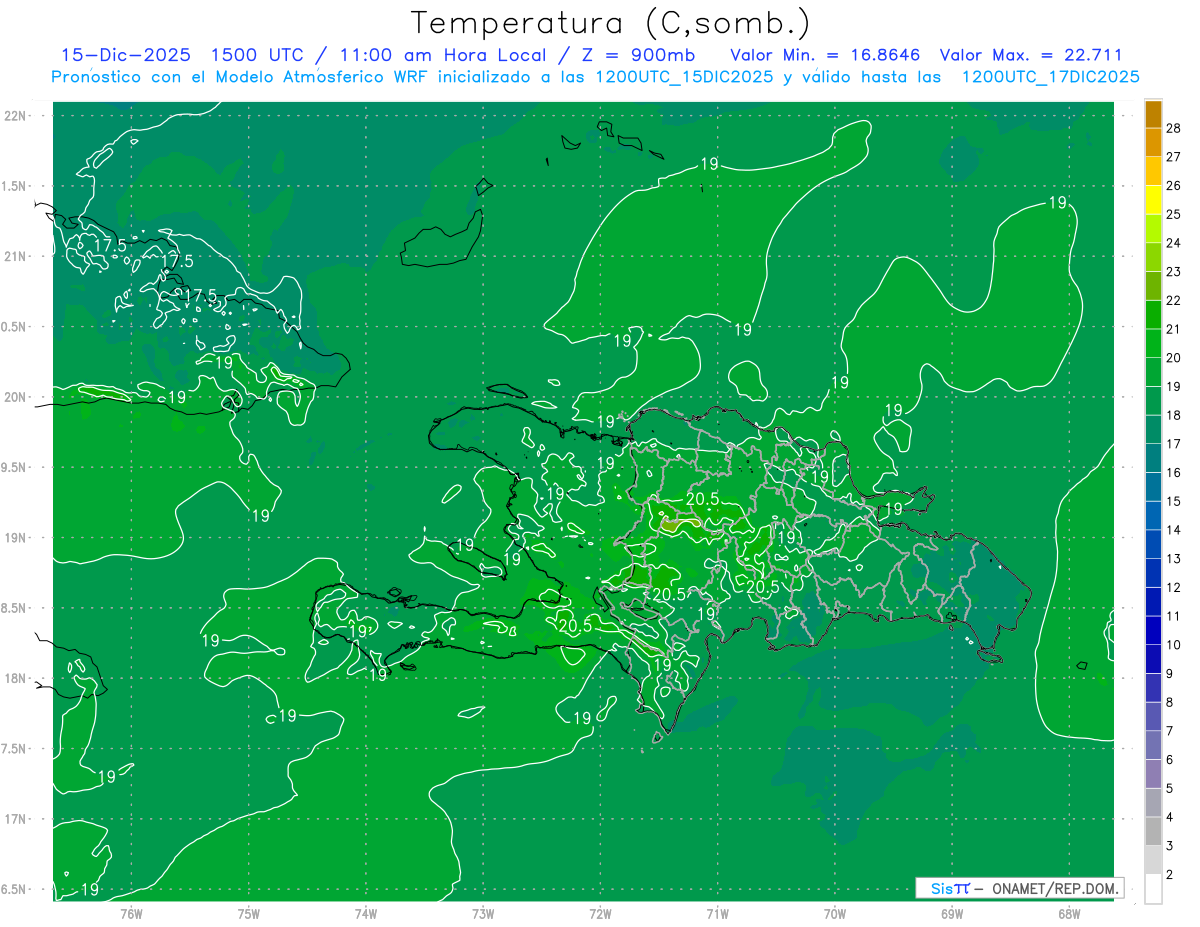Click the "72W" longitude axis label

coord(600,914)
